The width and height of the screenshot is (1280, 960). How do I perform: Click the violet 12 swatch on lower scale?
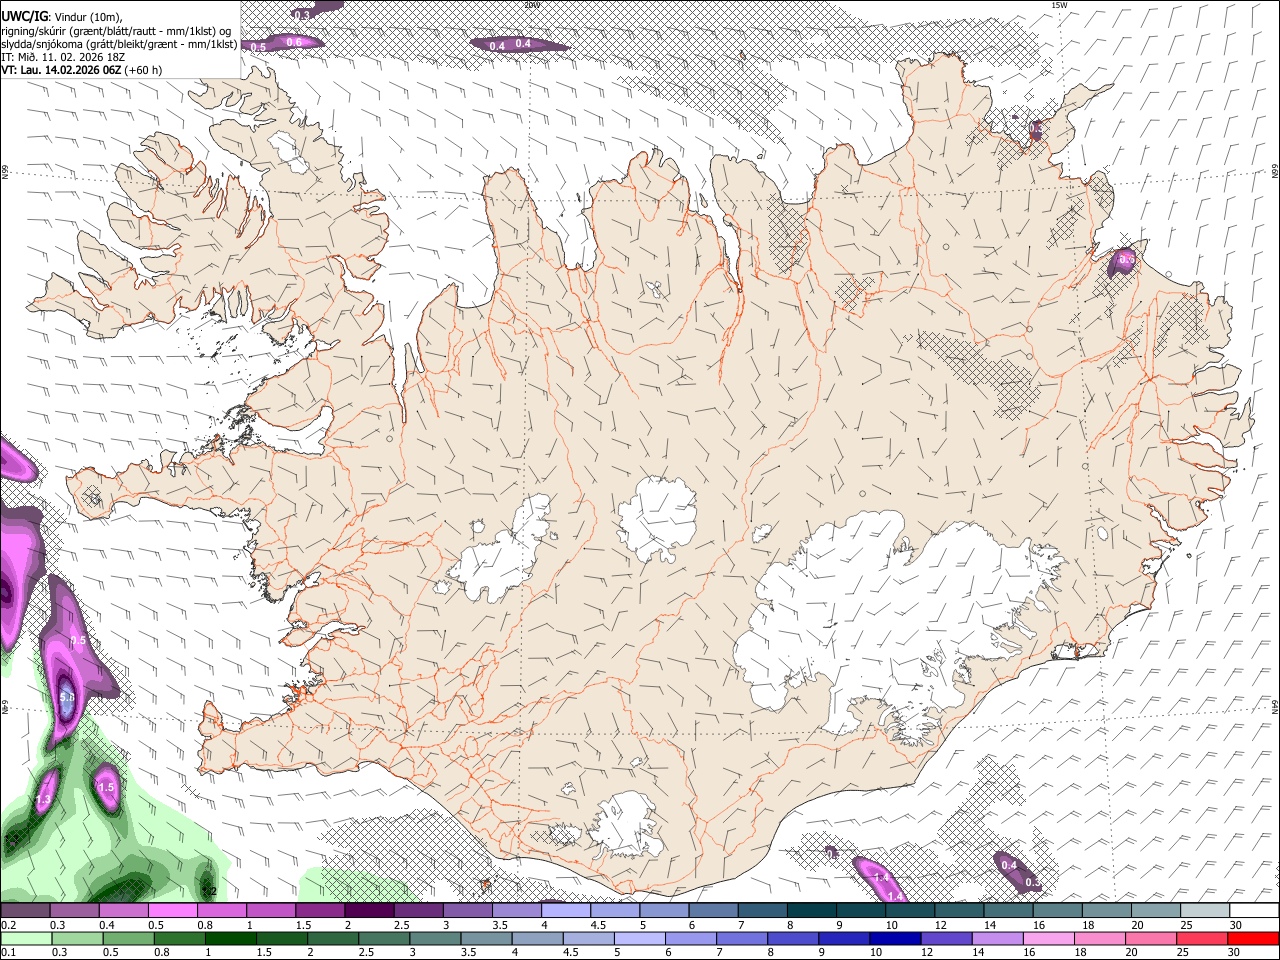(946, 938)
